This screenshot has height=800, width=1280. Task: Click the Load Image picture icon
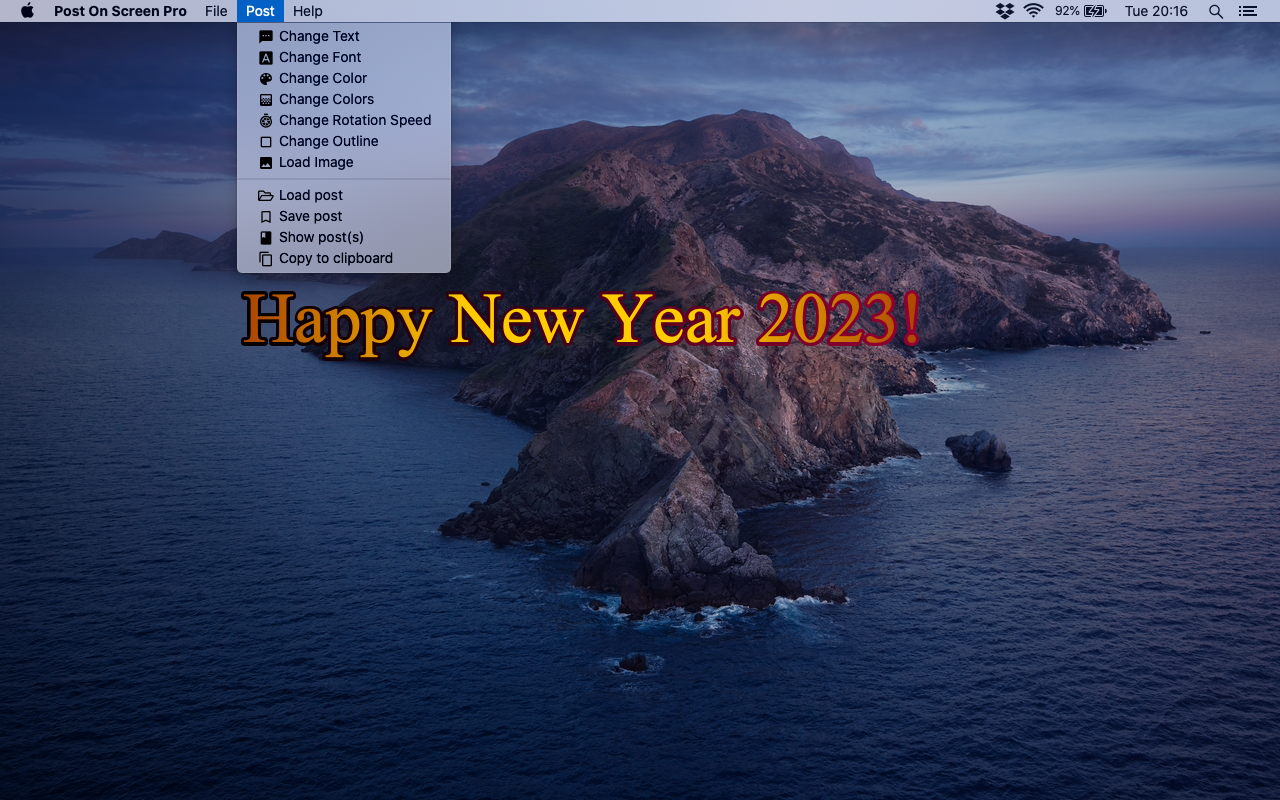pos(266,162)
